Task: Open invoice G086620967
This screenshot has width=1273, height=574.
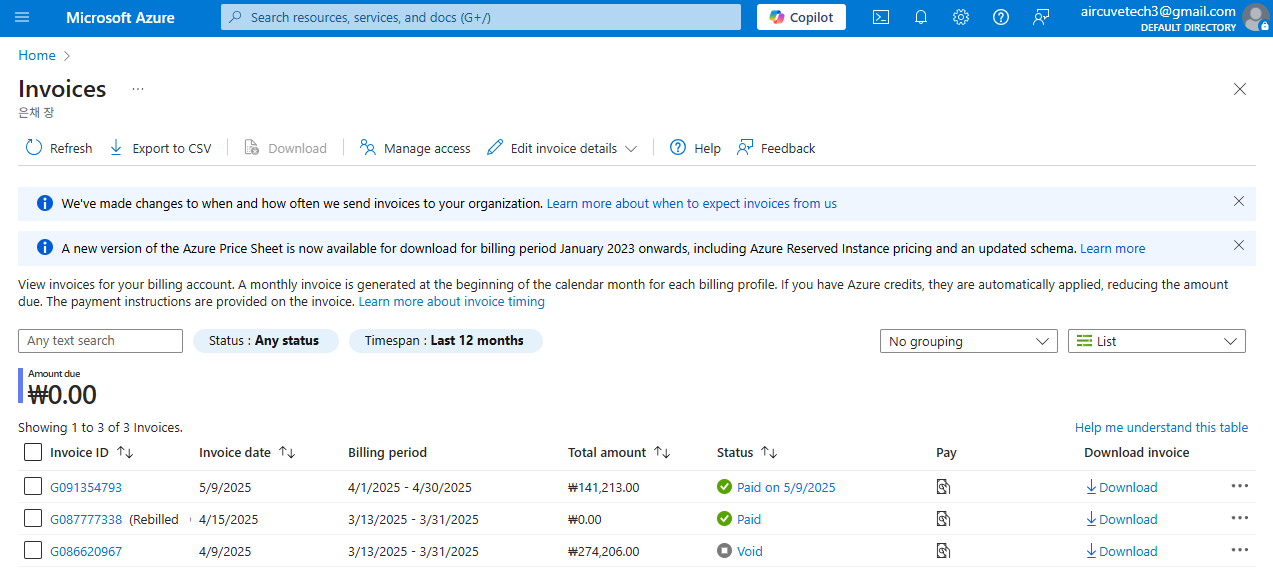Action: point(86,552)
